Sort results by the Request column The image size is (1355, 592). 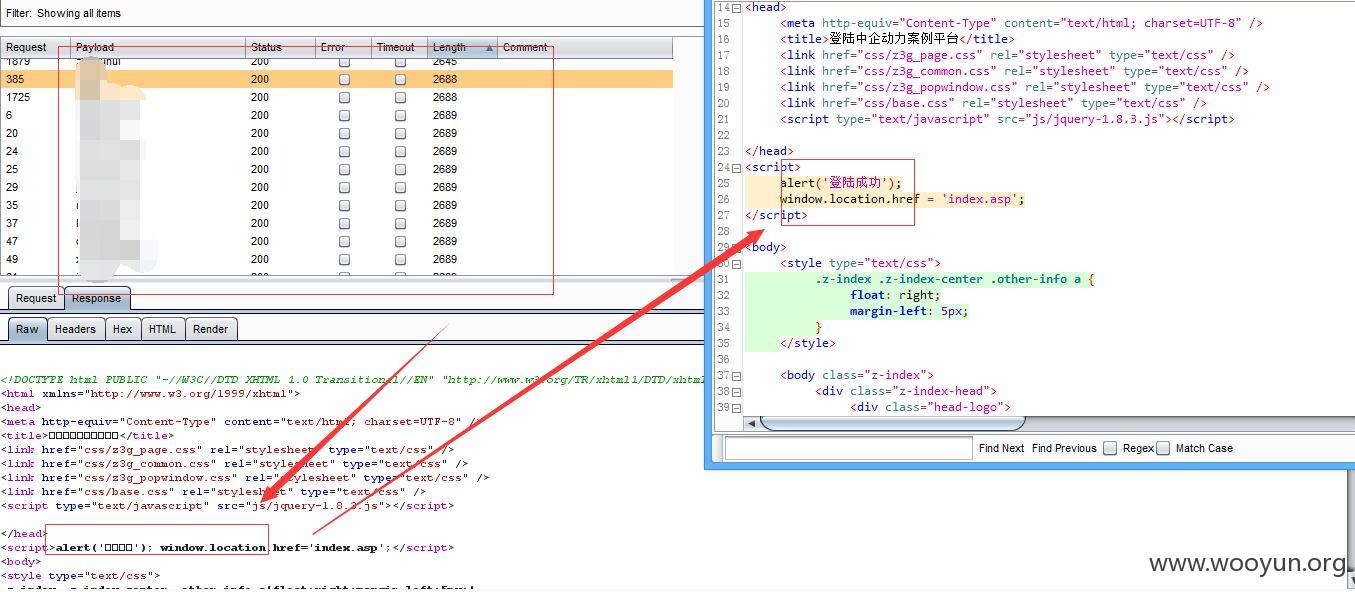[x=35, y=47]
